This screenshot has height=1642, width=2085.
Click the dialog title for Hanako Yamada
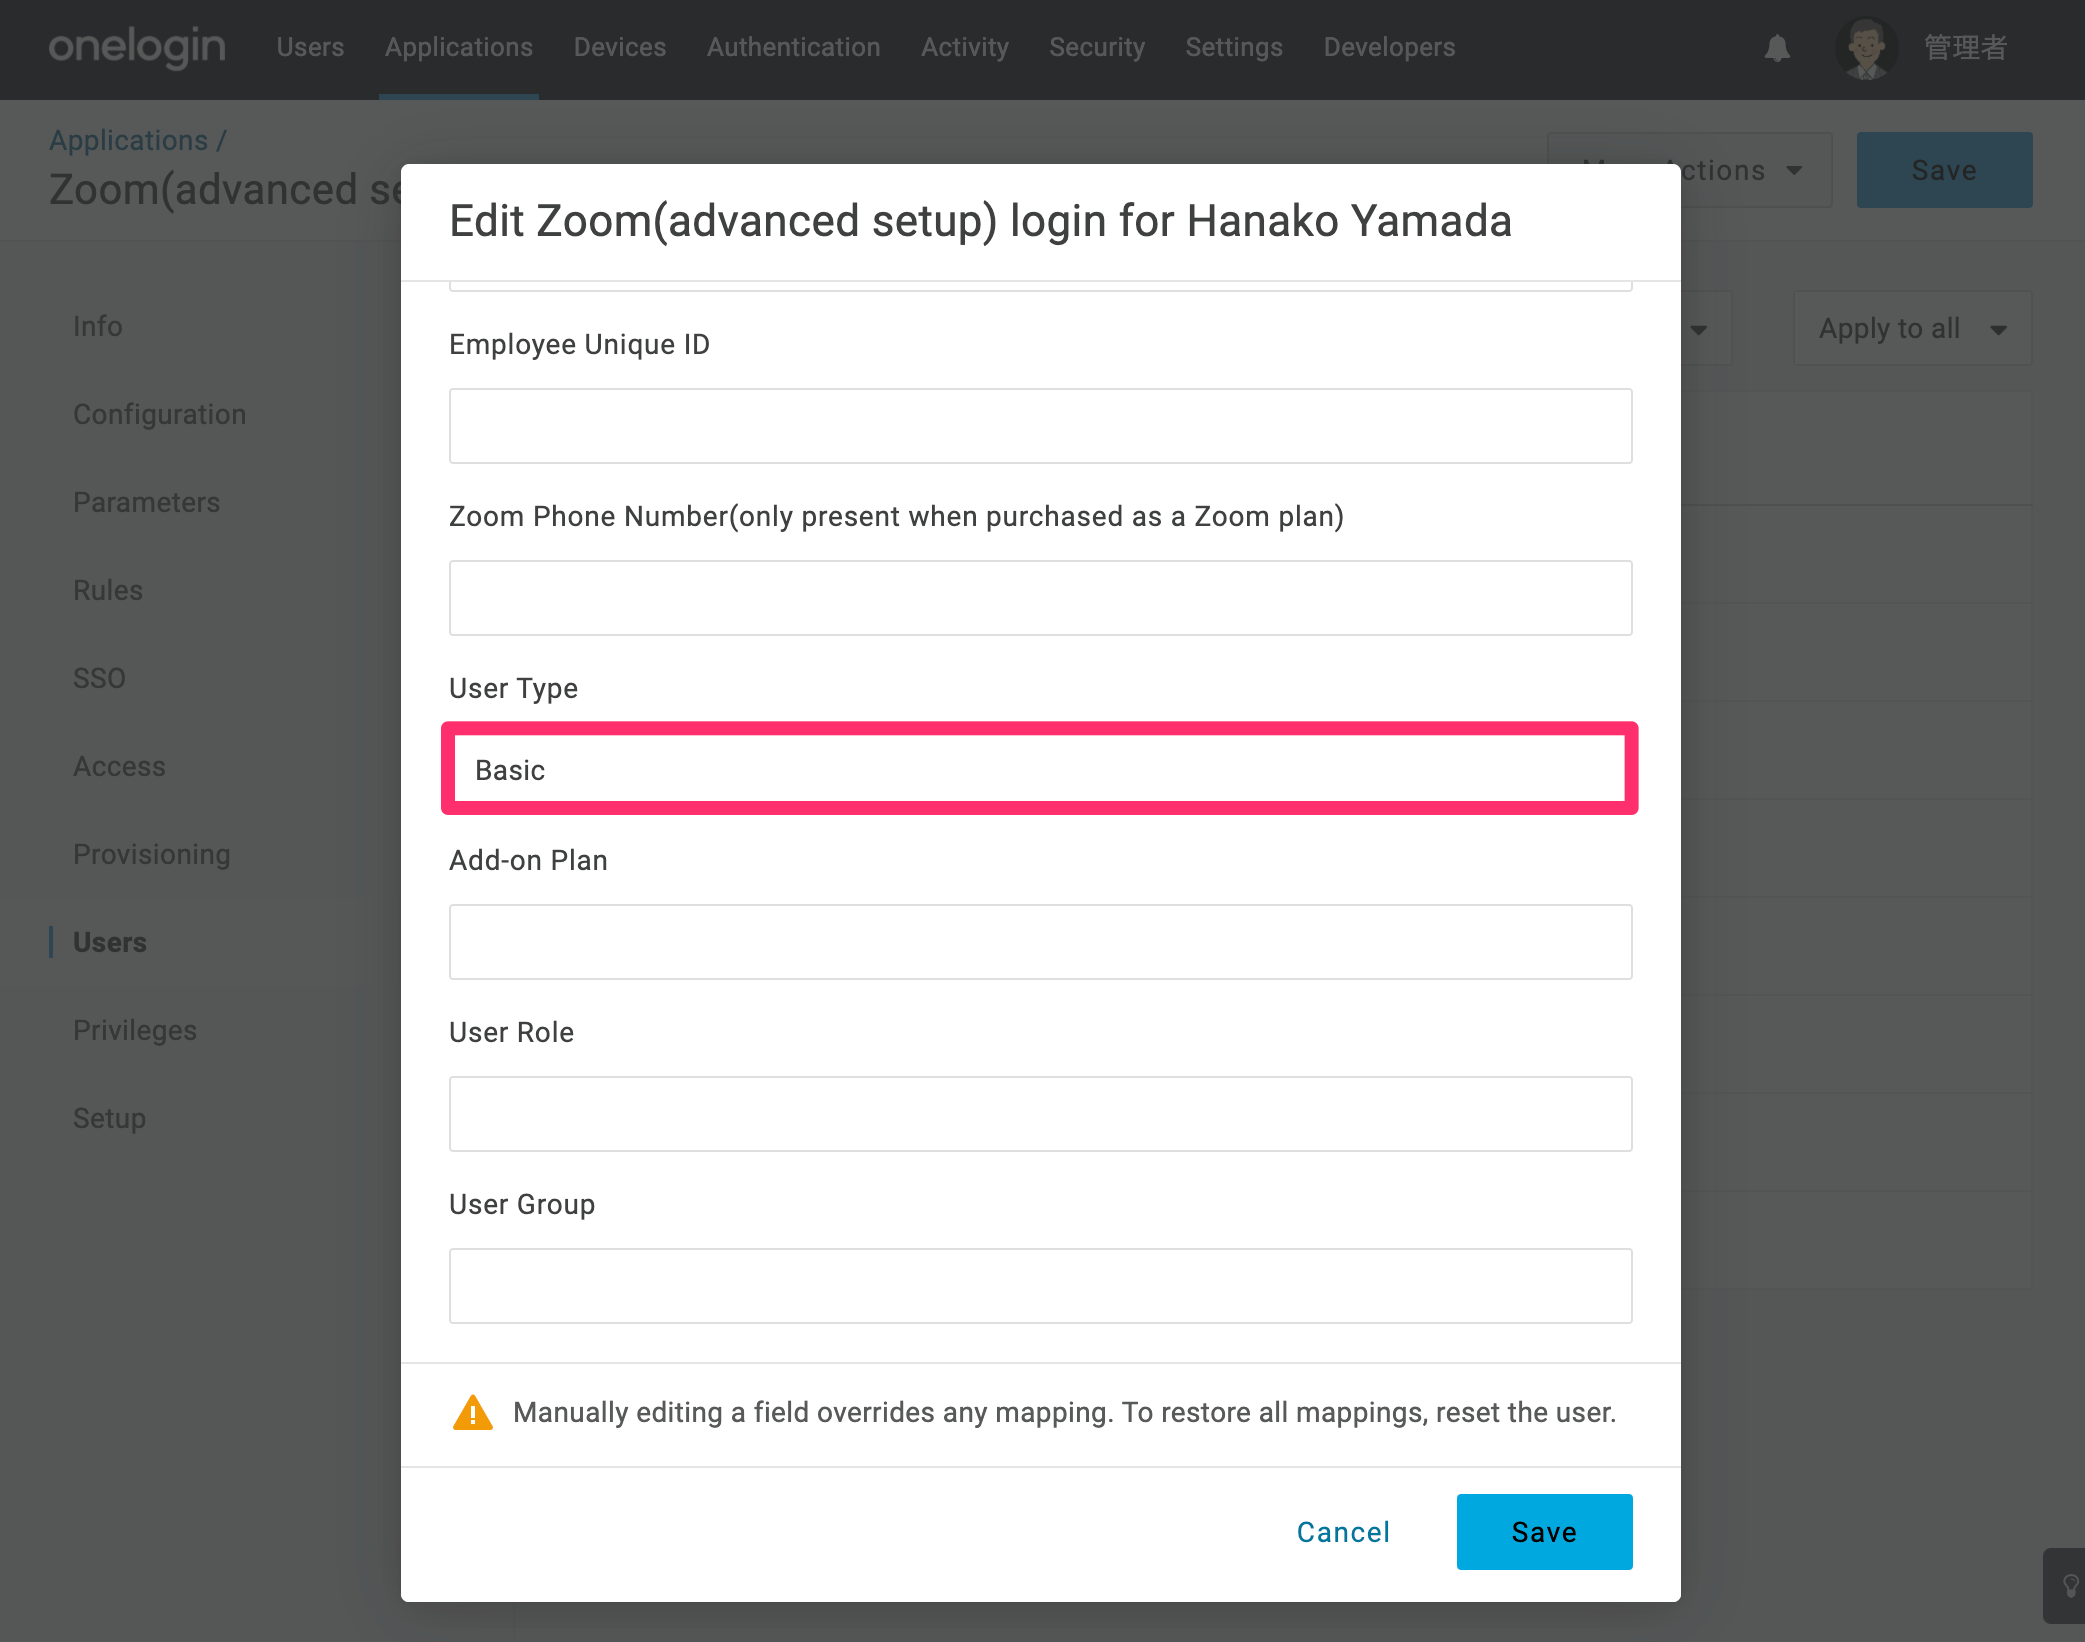[980, 221]
